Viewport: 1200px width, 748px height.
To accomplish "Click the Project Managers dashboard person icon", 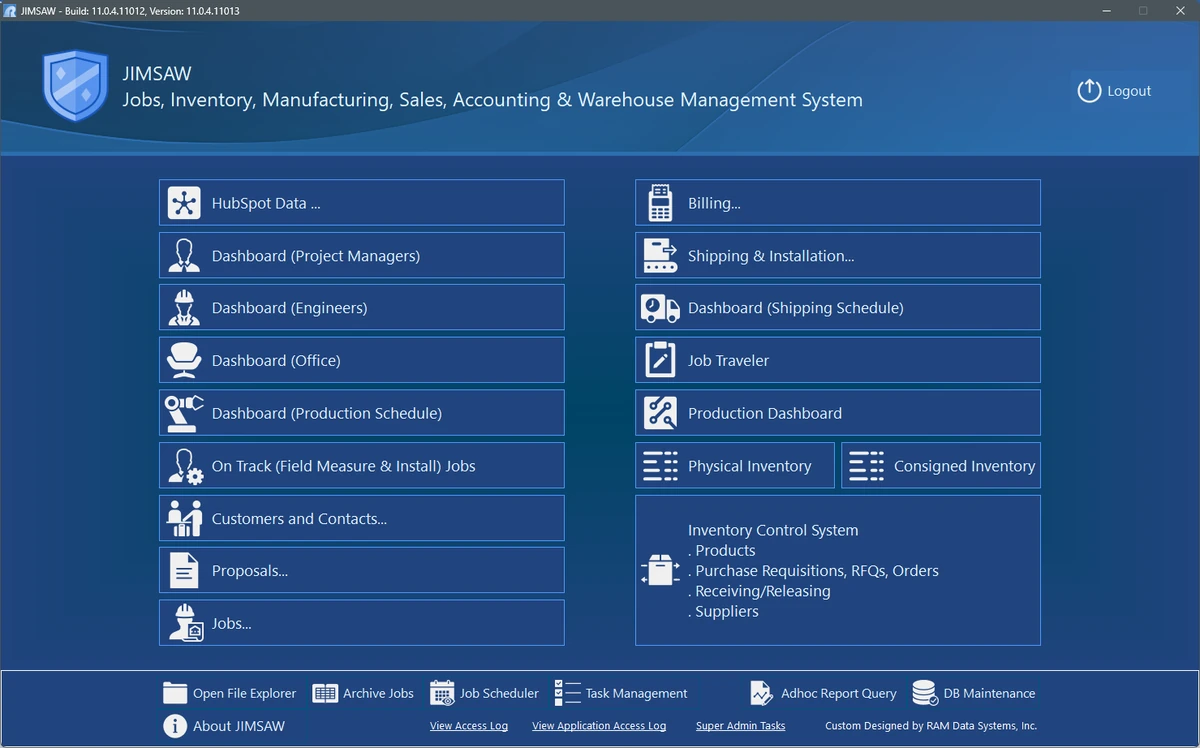I will coord(184,256).
